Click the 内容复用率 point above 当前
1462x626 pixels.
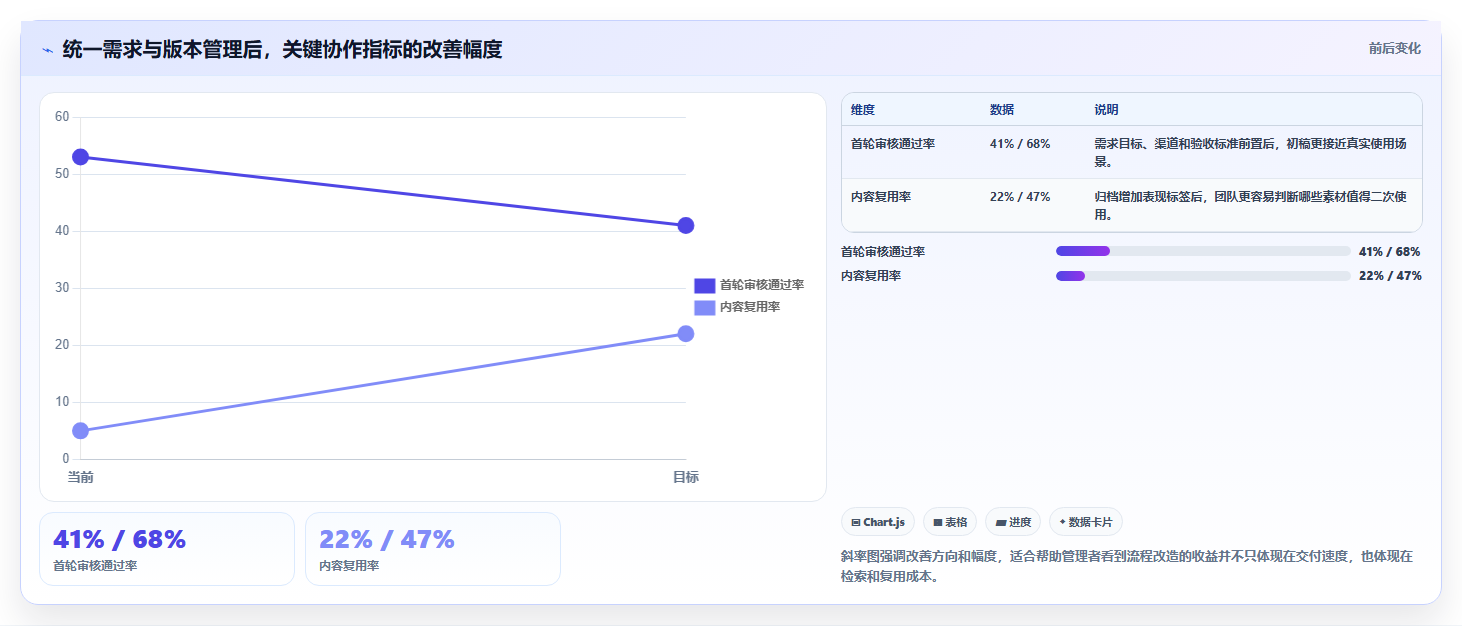[x=81, y=431]
